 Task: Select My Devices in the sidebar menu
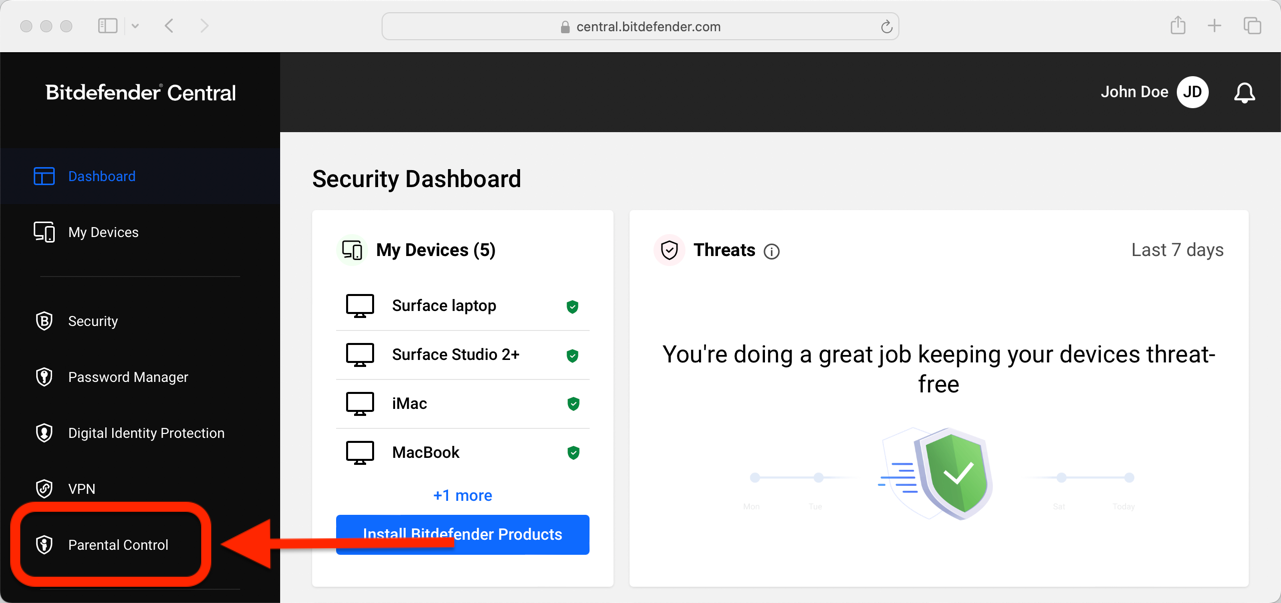pos(103,232)
